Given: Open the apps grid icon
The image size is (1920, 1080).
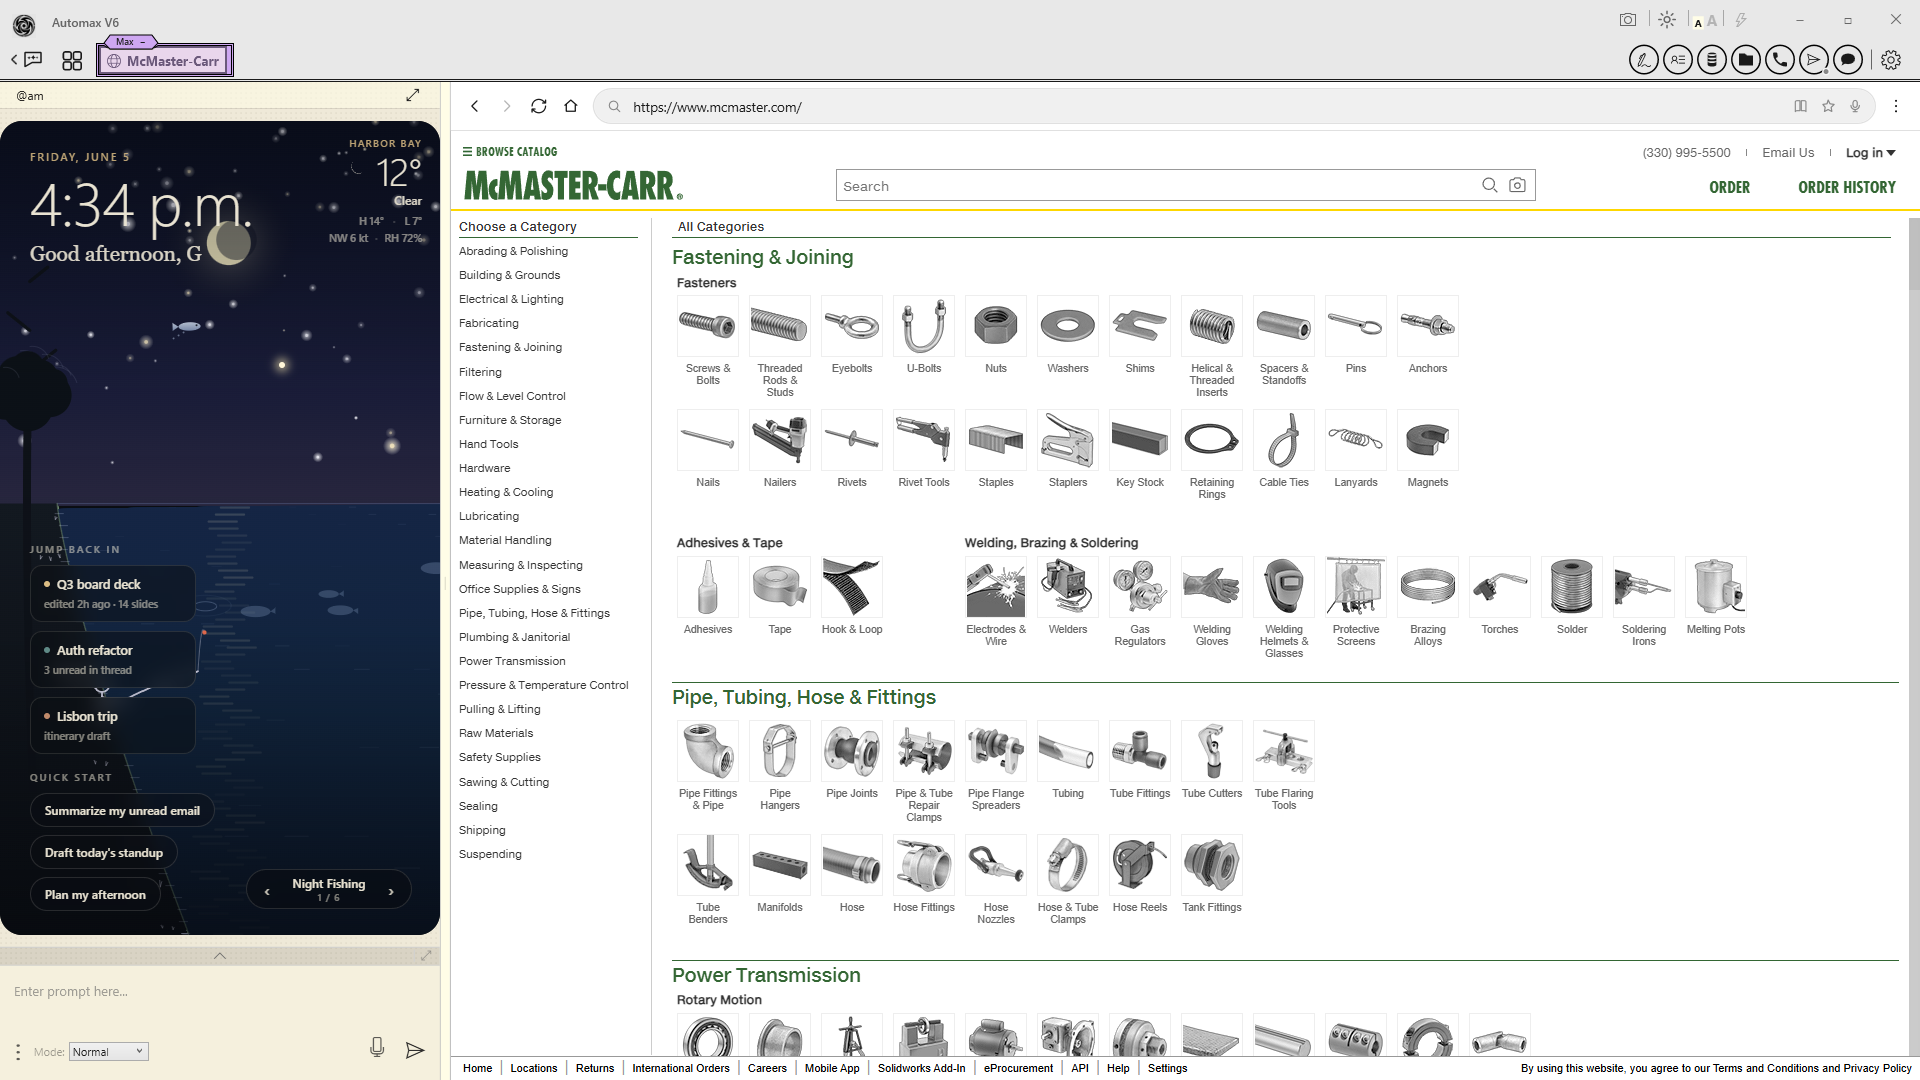Looking at the screenshot, I should click(x=72, y=61).
